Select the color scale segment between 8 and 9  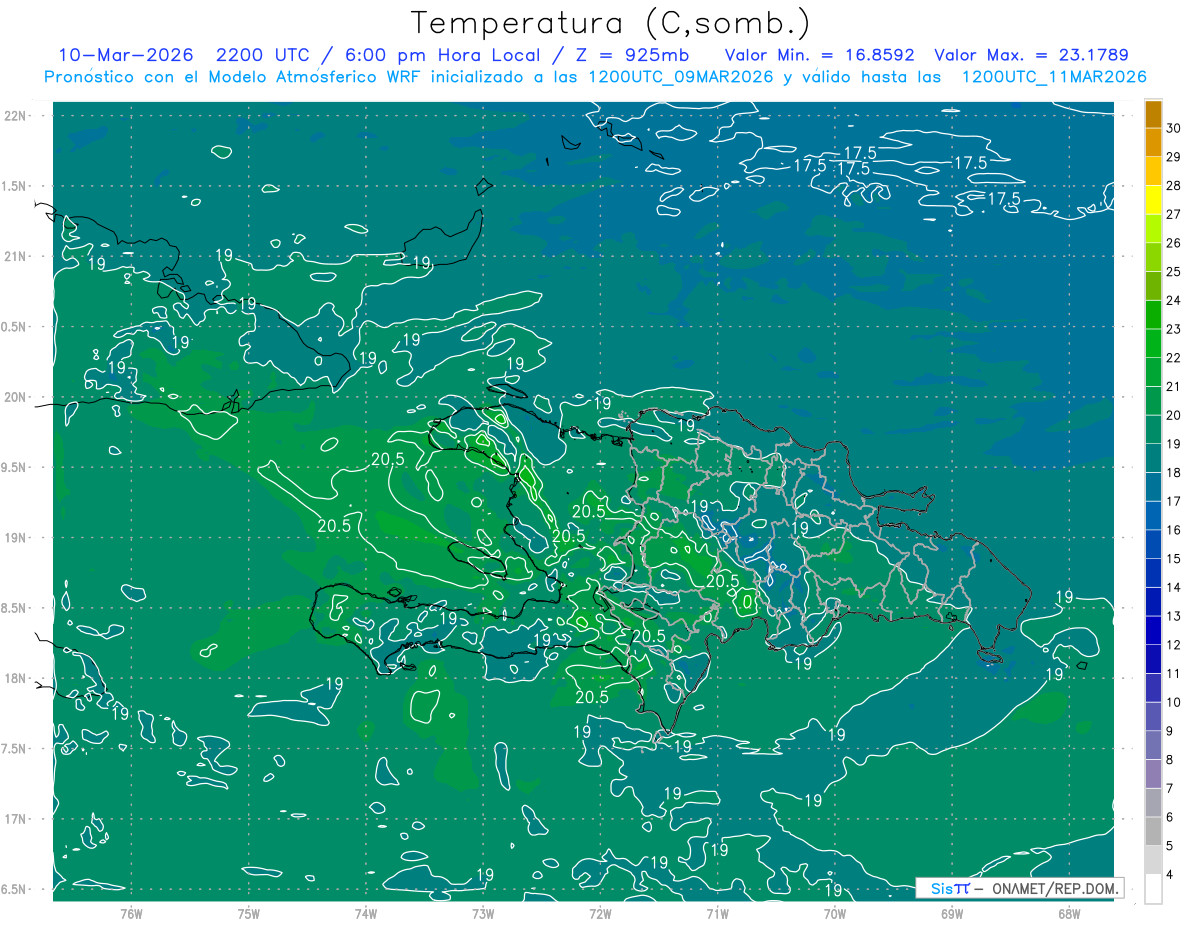pyautogui.click(x=1154, y=745)
